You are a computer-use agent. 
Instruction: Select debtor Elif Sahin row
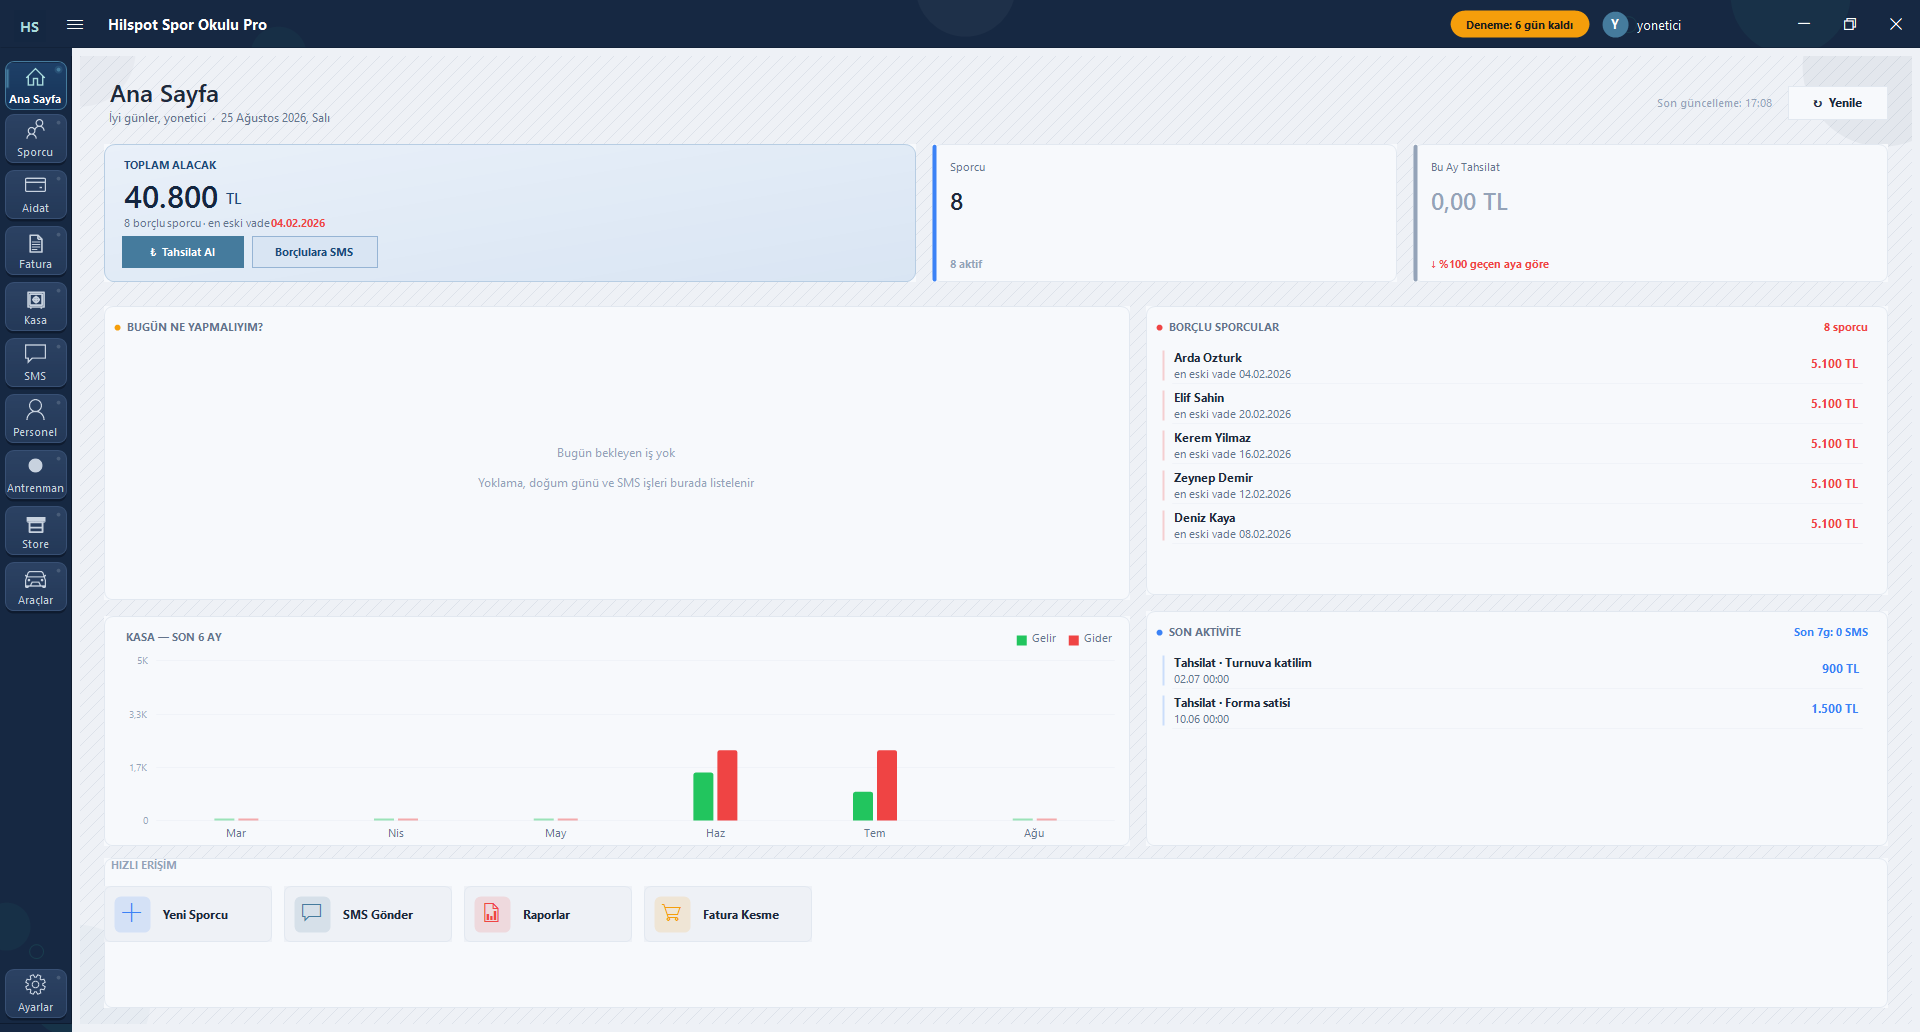[x=1515, y=405]
